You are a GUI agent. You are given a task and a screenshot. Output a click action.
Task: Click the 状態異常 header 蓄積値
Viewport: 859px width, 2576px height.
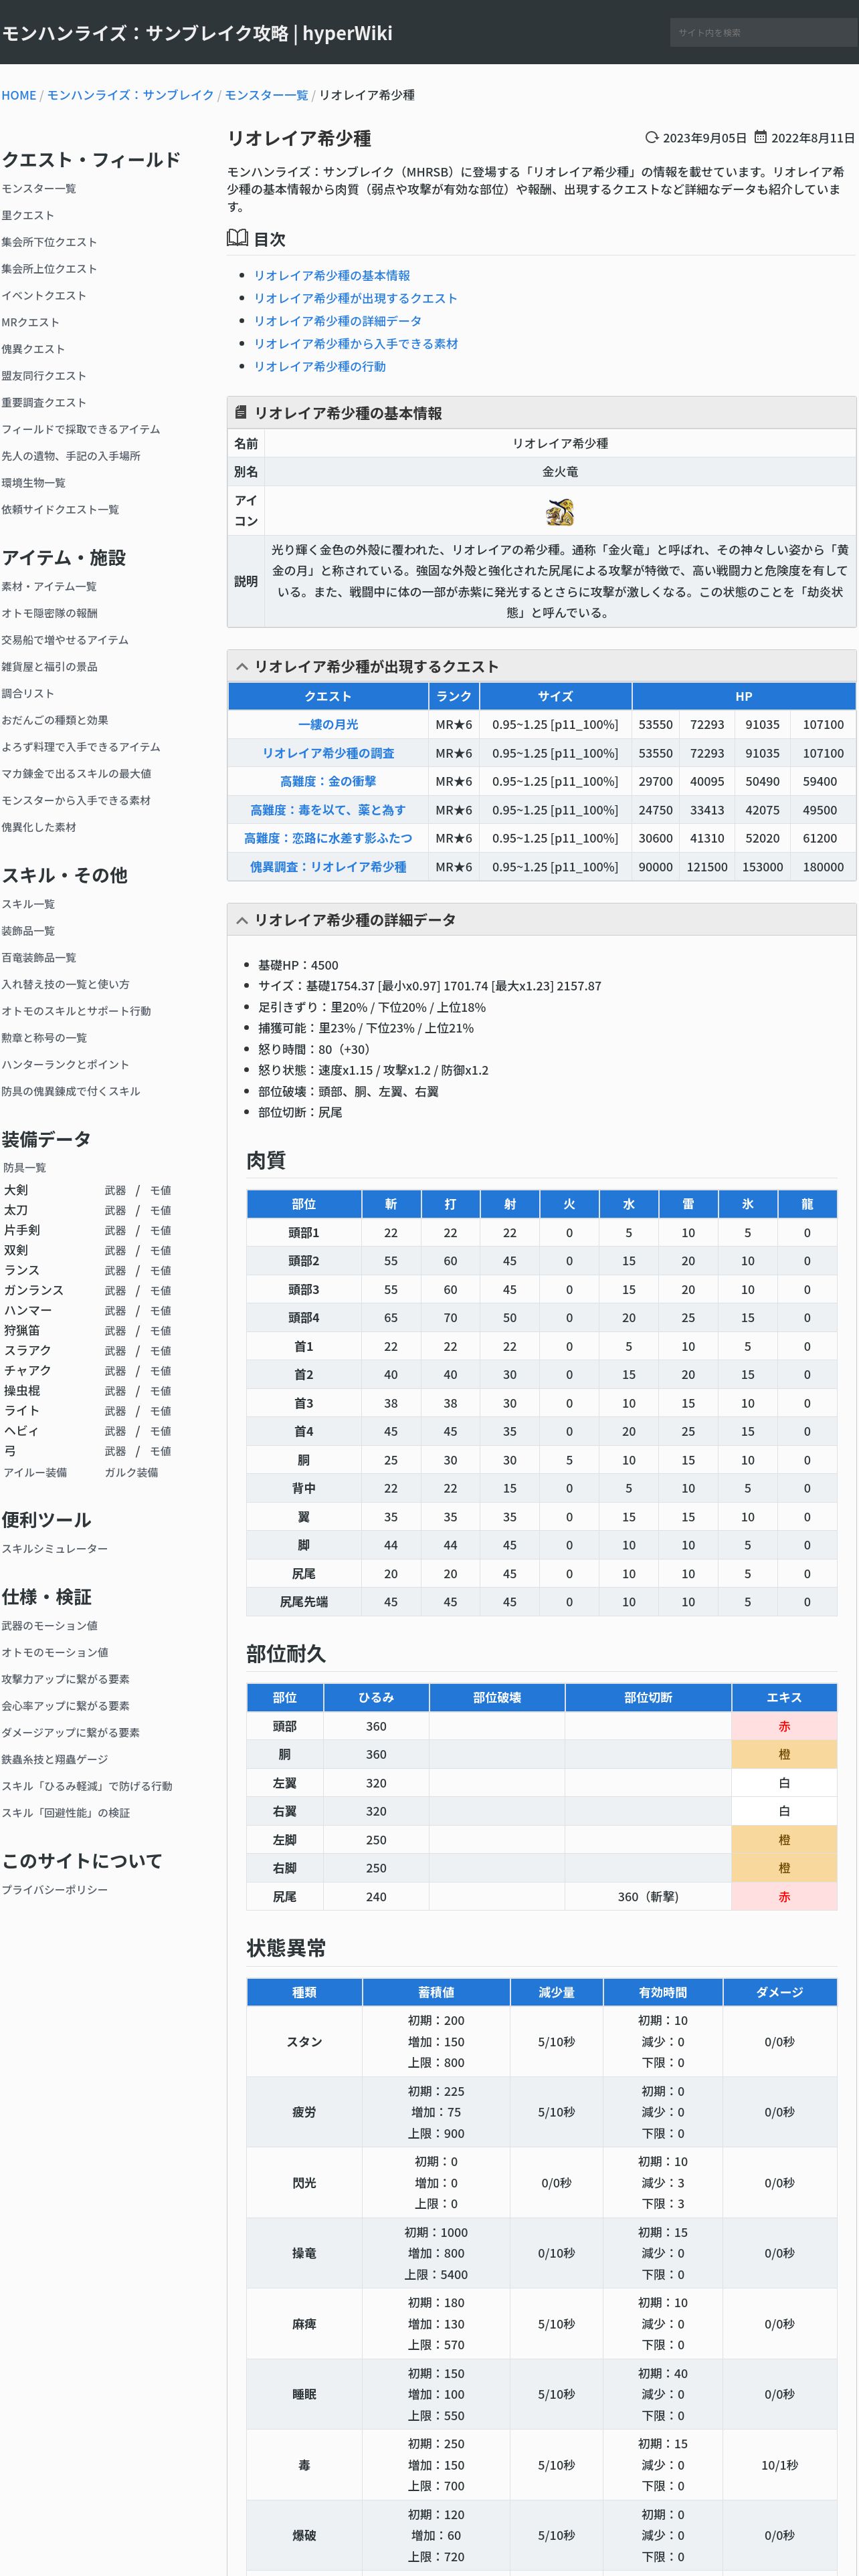[436, 1992]
